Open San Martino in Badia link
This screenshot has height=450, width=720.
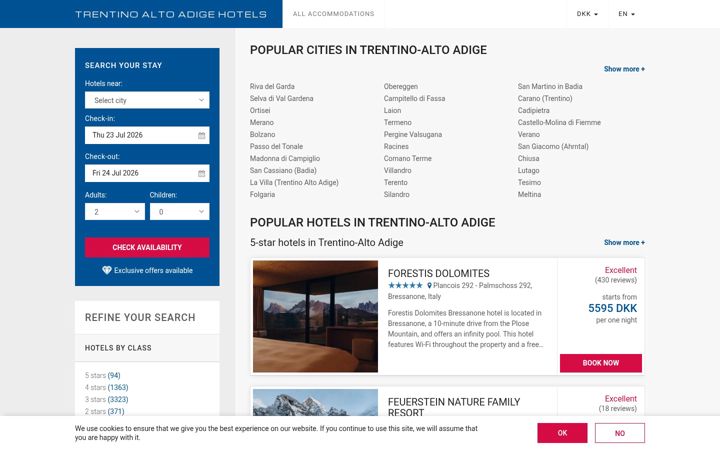point(550,86)
